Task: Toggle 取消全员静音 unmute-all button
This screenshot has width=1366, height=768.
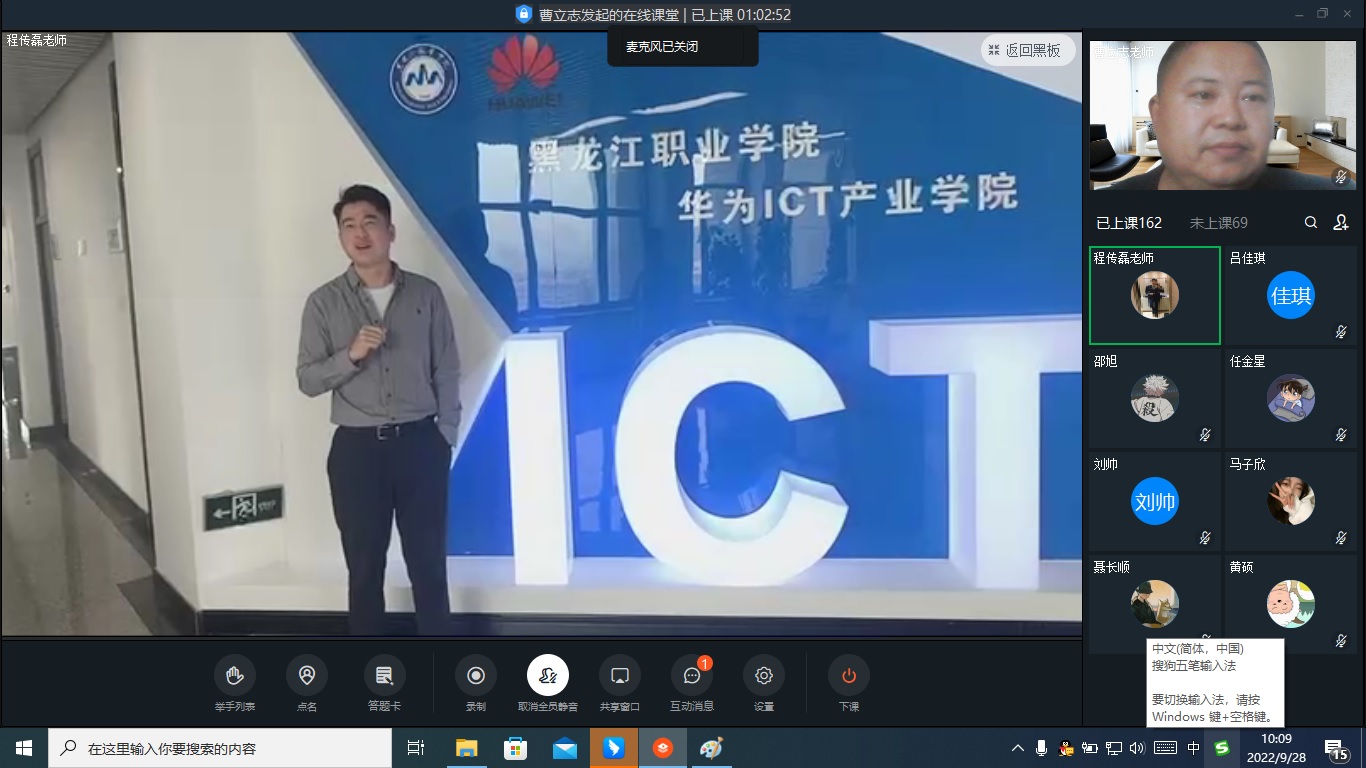Action: click(x=548, y=676)
